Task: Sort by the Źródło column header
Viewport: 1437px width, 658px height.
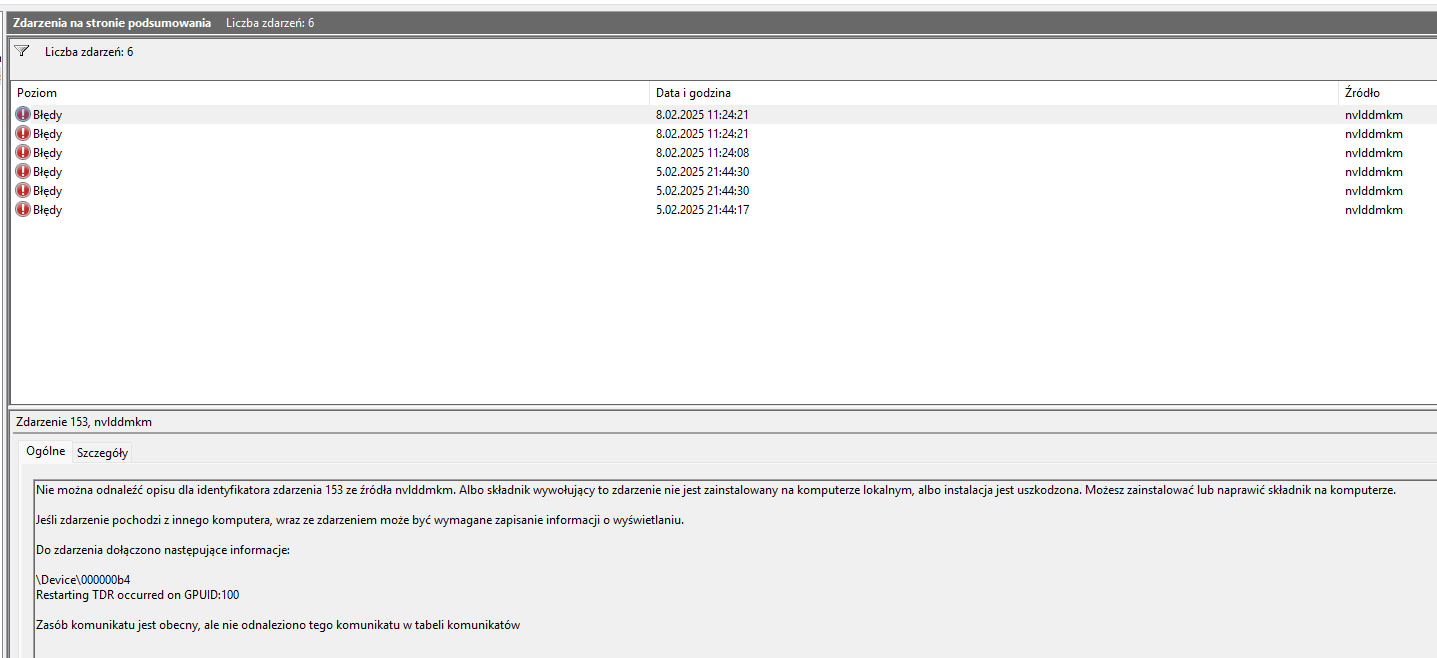Action: [1388, 93]
